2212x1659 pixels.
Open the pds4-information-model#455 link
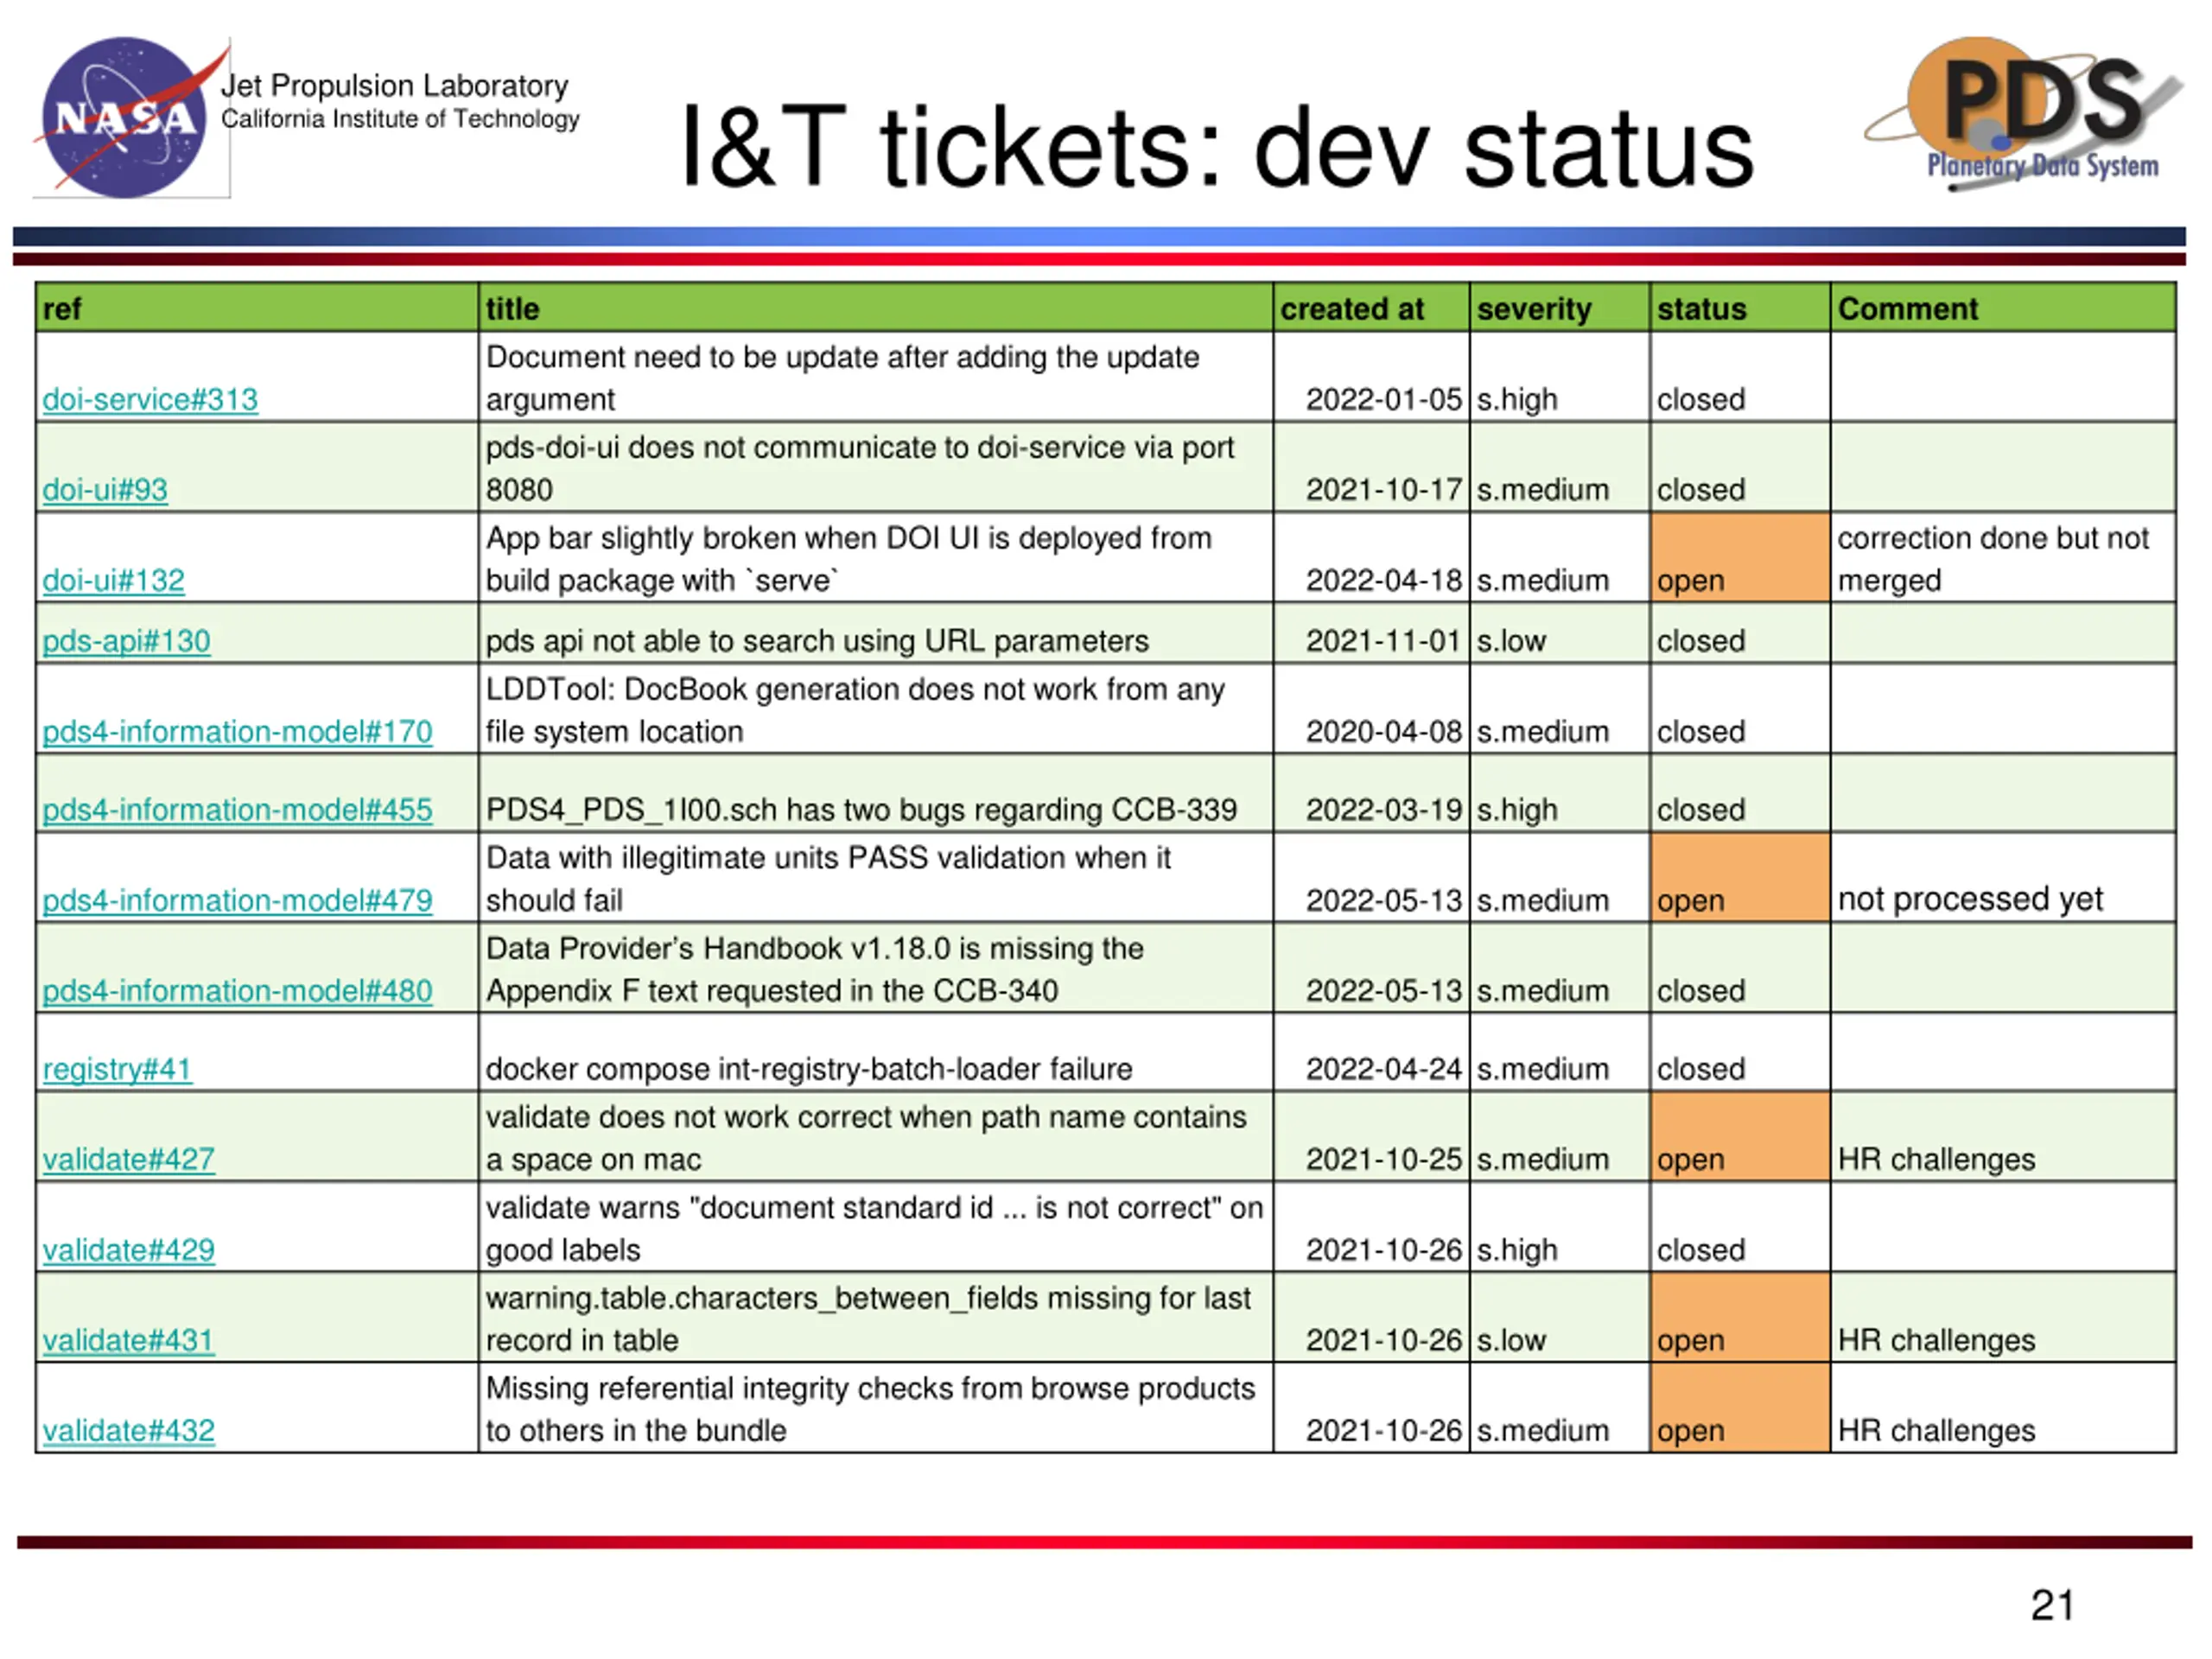click(237, 809)
